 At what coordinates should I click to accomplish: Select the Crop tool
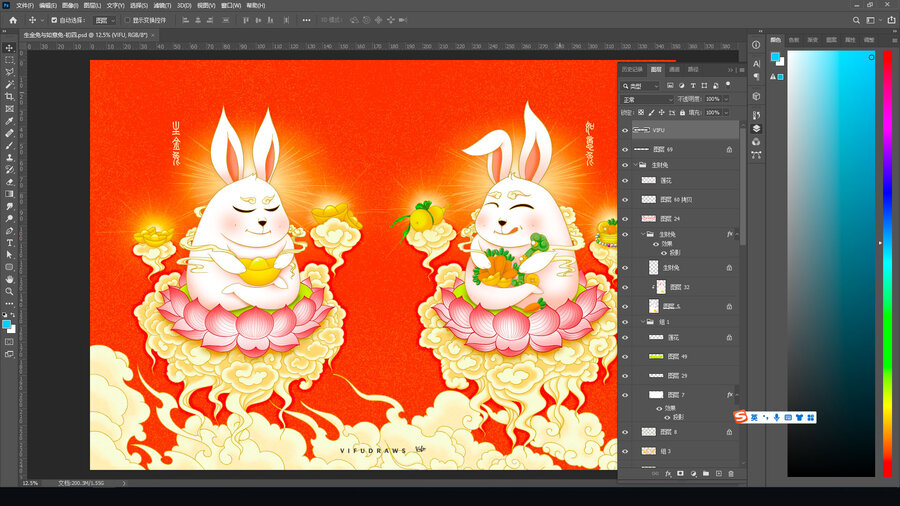[9, 96]
